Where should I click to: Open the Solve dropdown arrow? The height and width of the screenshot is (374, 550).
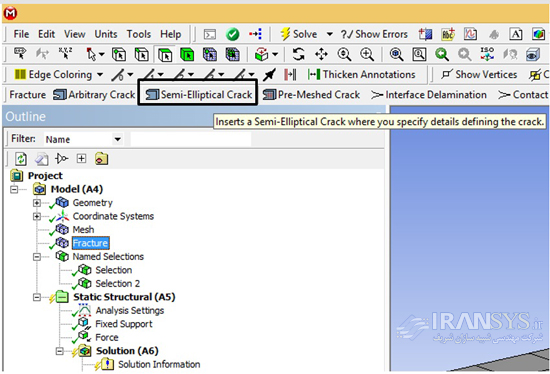point(329,34)
